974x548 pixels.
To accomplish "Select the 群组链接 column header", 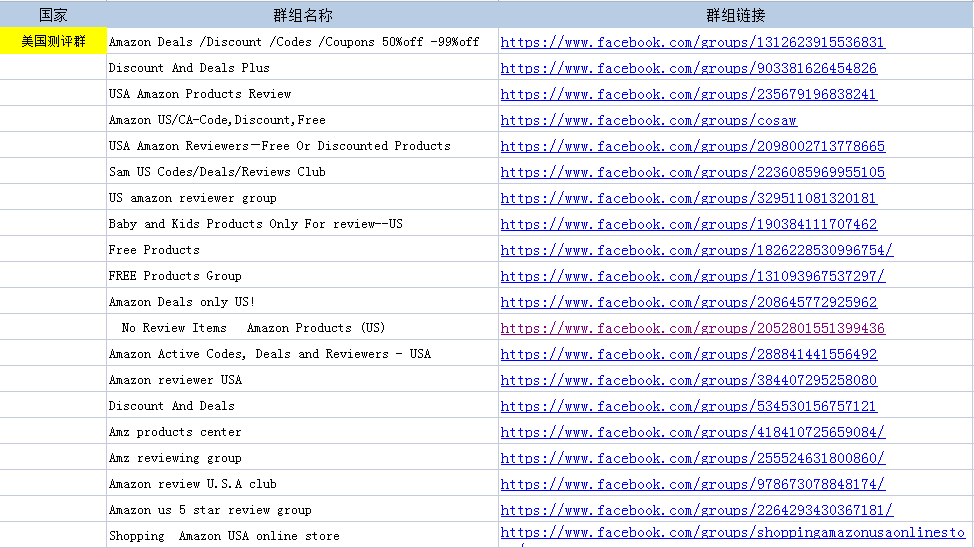I will [x=735, y=15].
